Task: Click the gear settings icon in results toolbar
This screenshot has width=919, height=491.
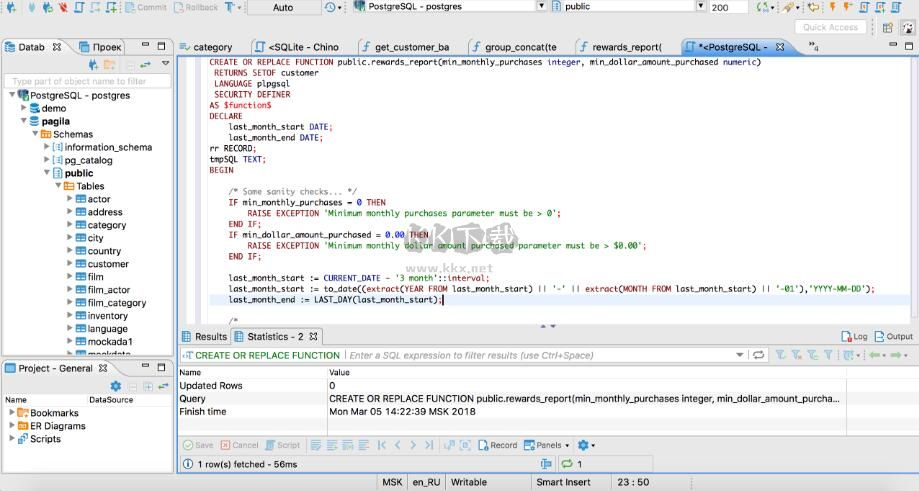Action: point(584,445)
